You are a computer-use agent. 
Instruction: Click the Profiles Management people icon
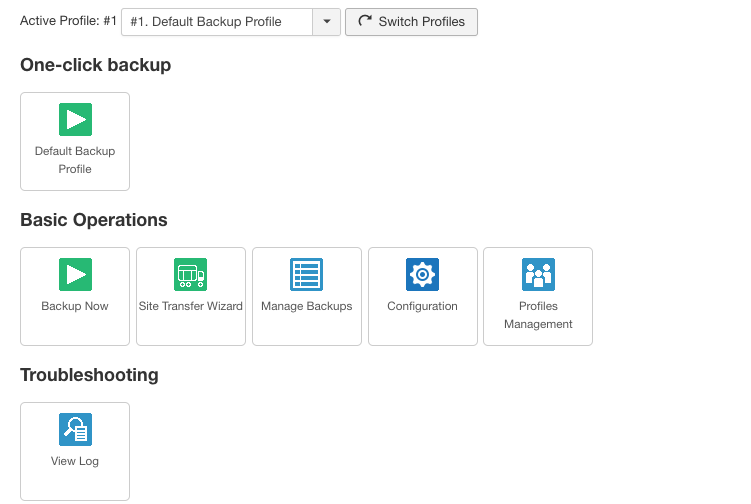point(538,275)
